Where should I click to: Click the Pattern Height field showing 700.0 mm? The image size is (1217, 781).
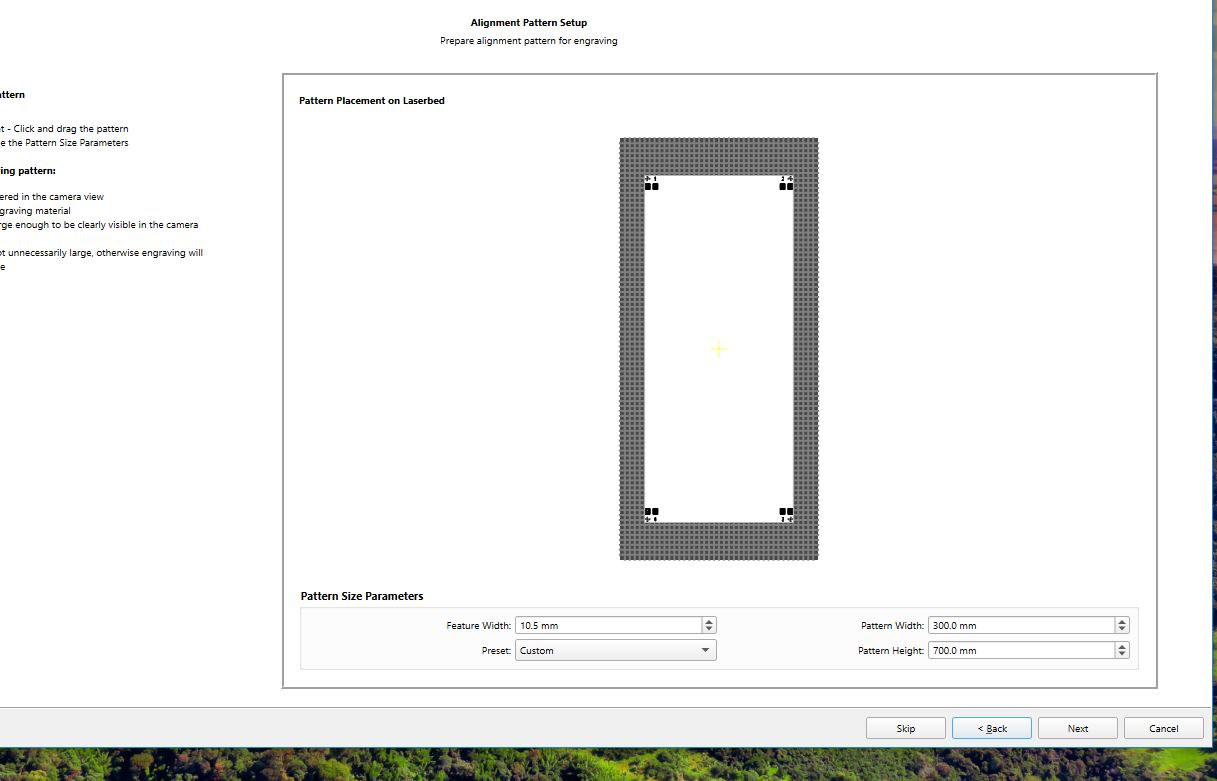tap(1022, 650)
